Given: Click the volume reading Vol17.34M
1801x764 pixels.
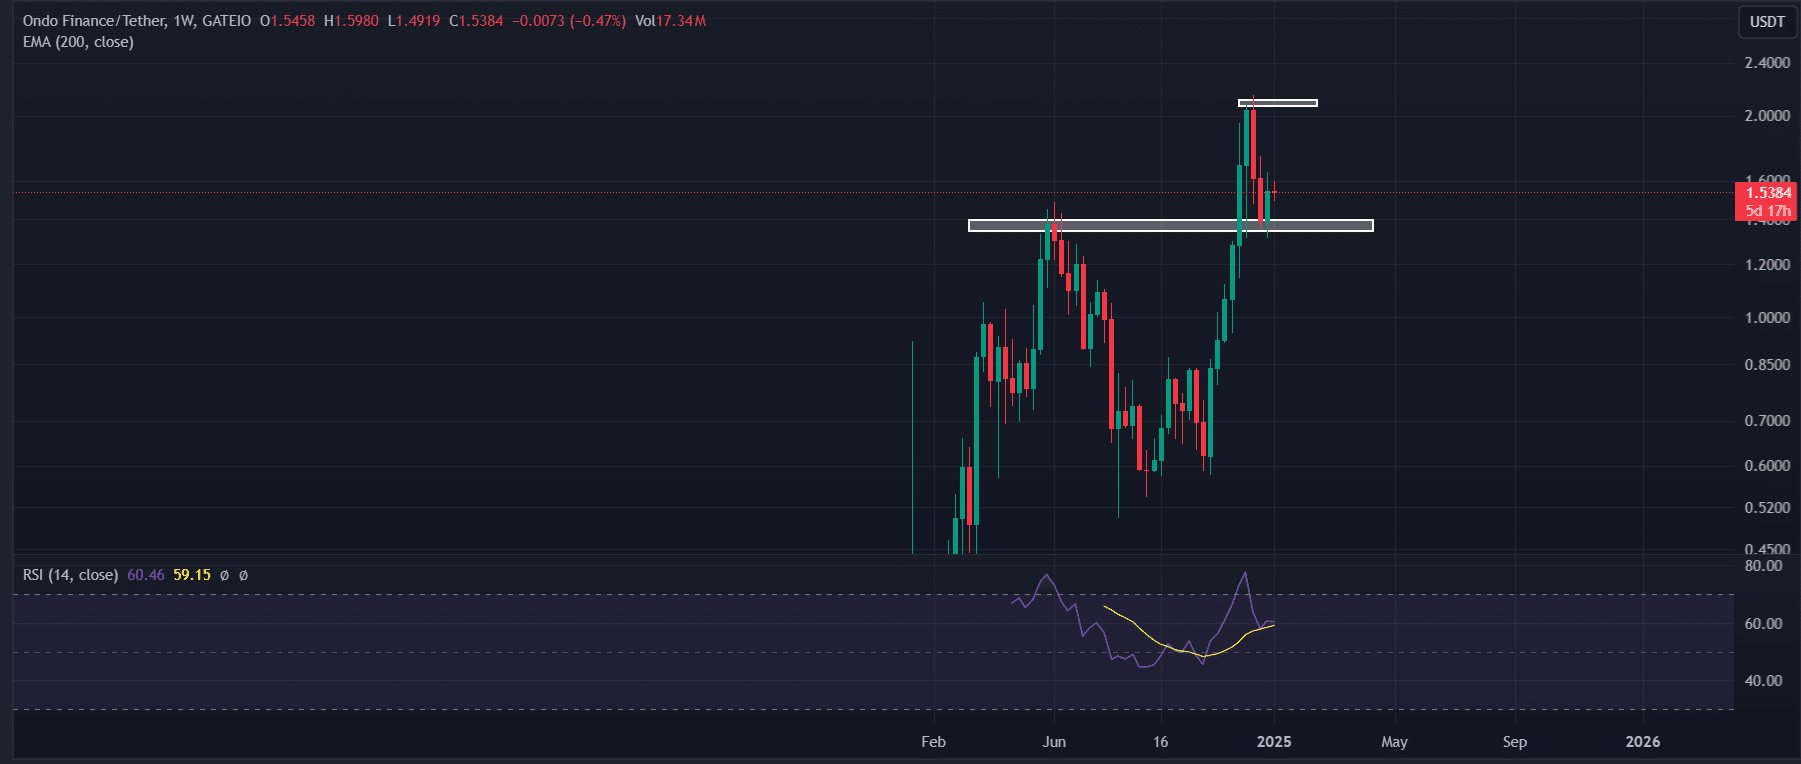Looking at the screenshot, I should pyautogui.click(x=670, y=21).
